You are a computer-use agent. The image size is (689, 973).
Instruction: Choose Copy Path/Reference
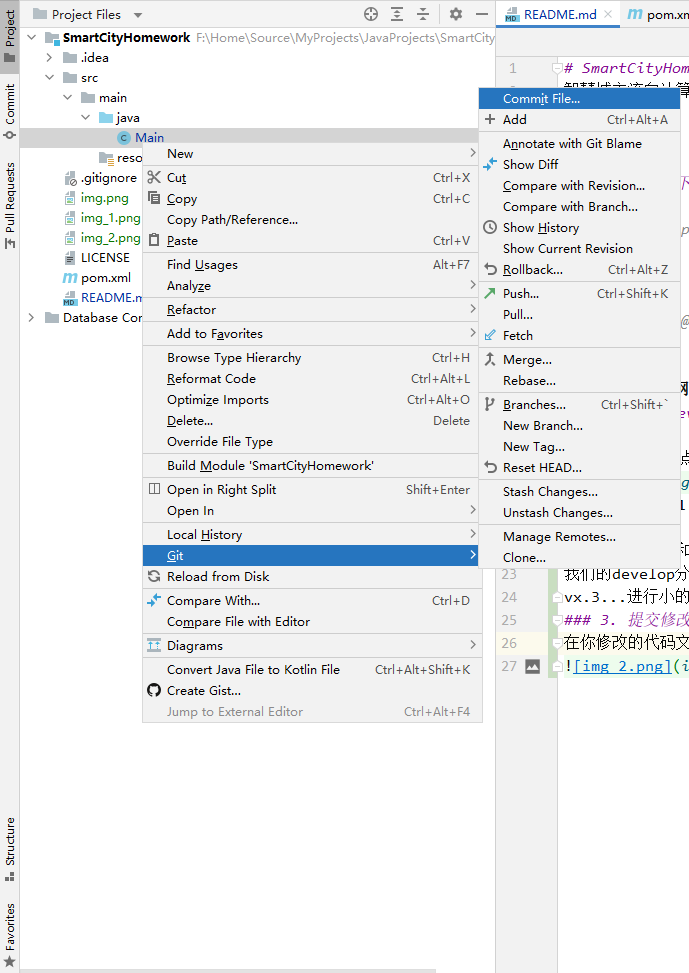(x=312, y=220)
